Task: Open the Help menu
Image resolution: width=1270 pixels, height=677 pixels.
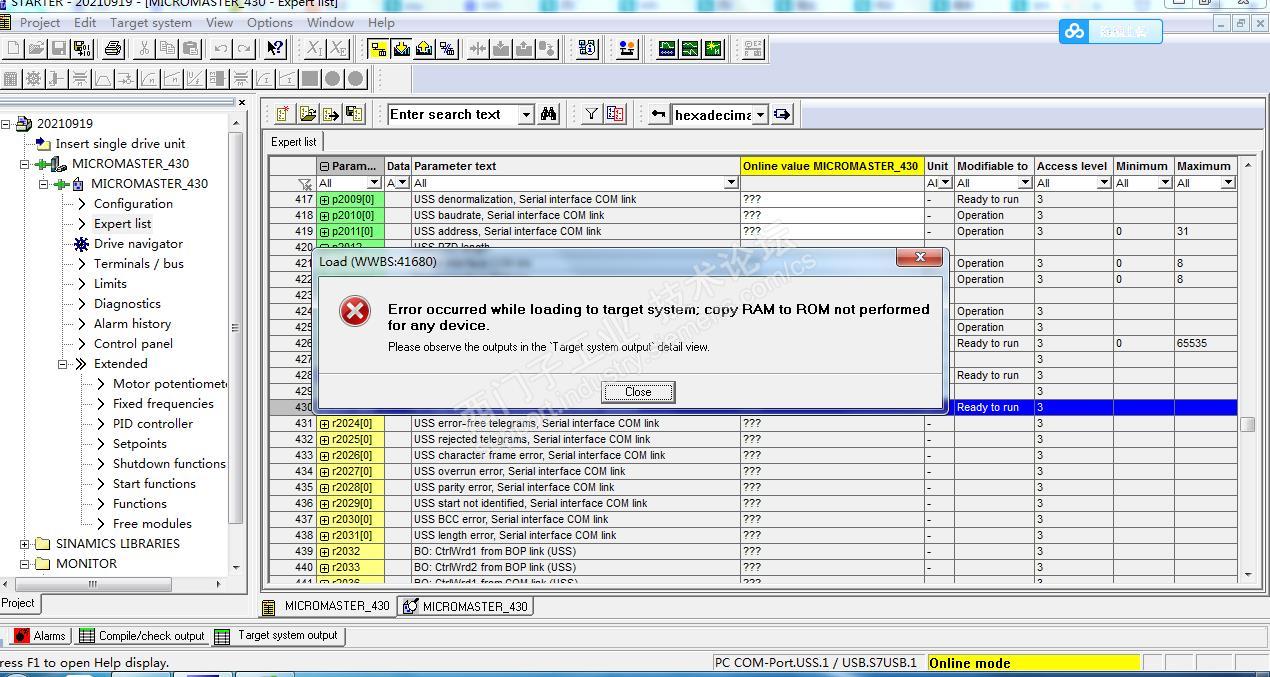Action: coord(381,22)
